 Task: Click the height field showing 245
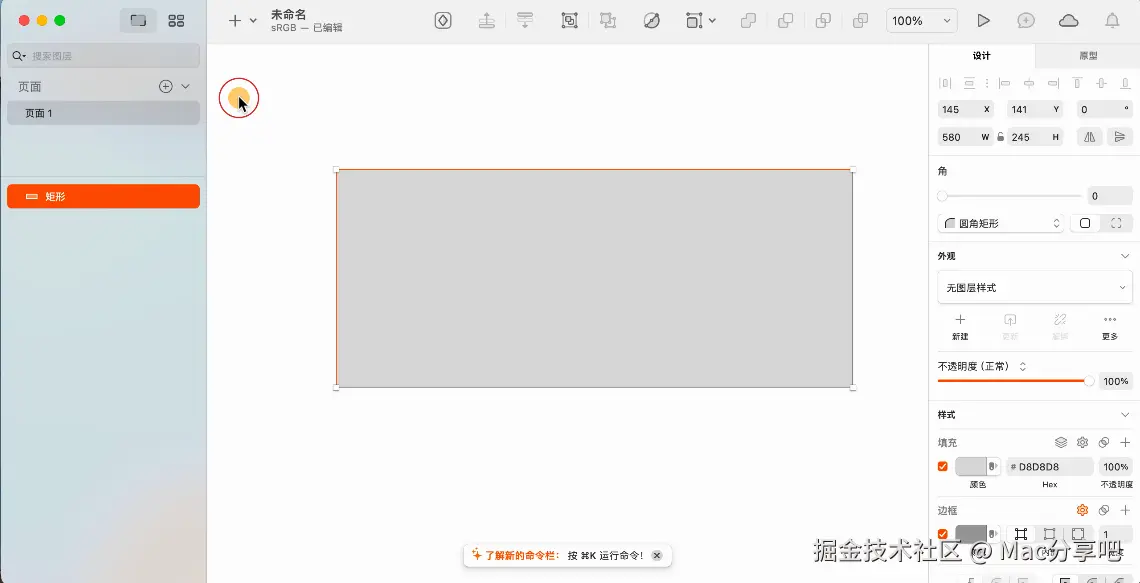1035,137
